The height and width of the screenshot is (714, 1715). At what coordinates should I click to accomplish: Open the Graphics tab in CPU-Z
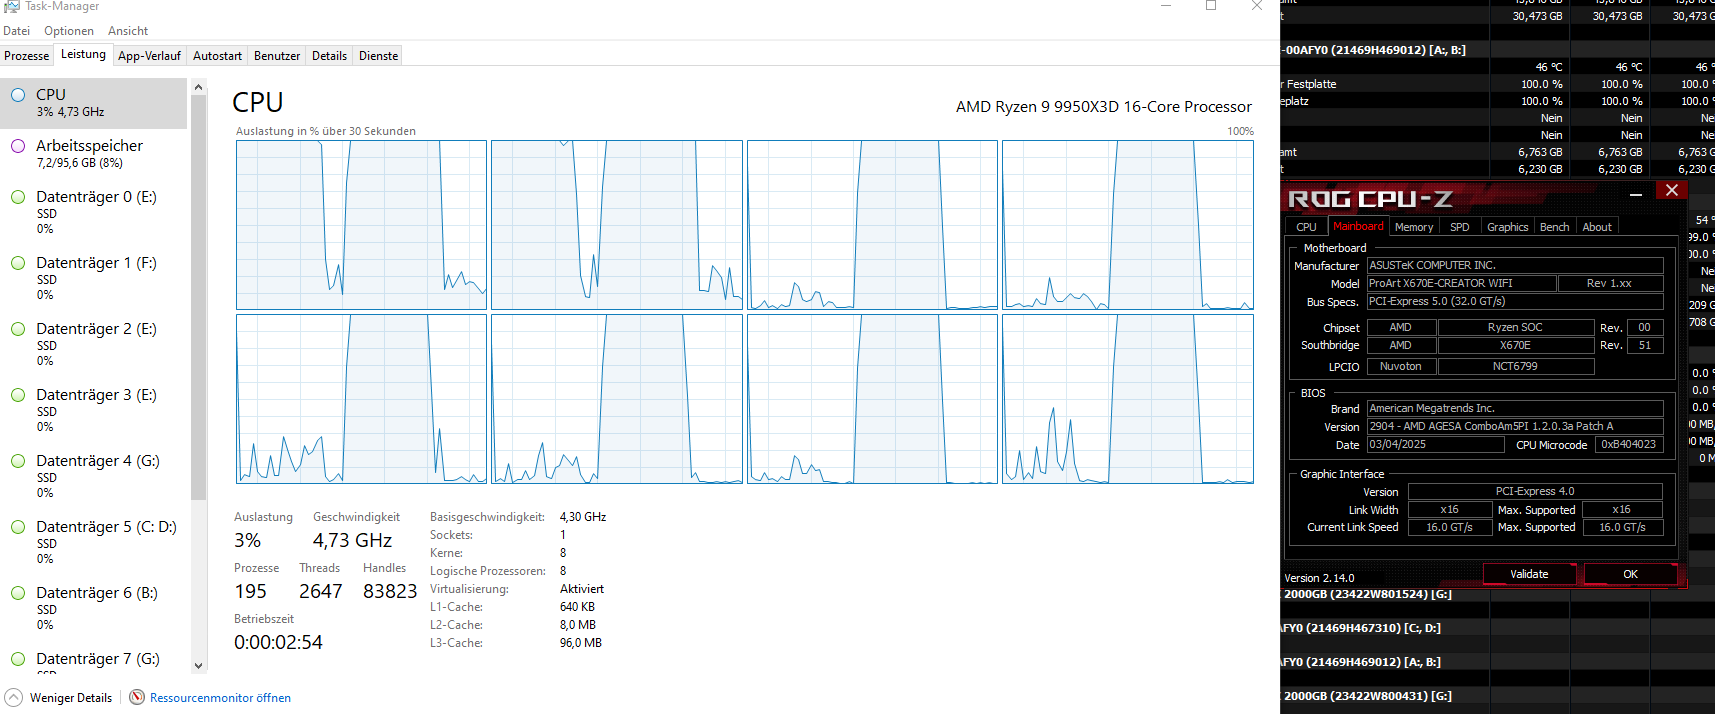1507,227
